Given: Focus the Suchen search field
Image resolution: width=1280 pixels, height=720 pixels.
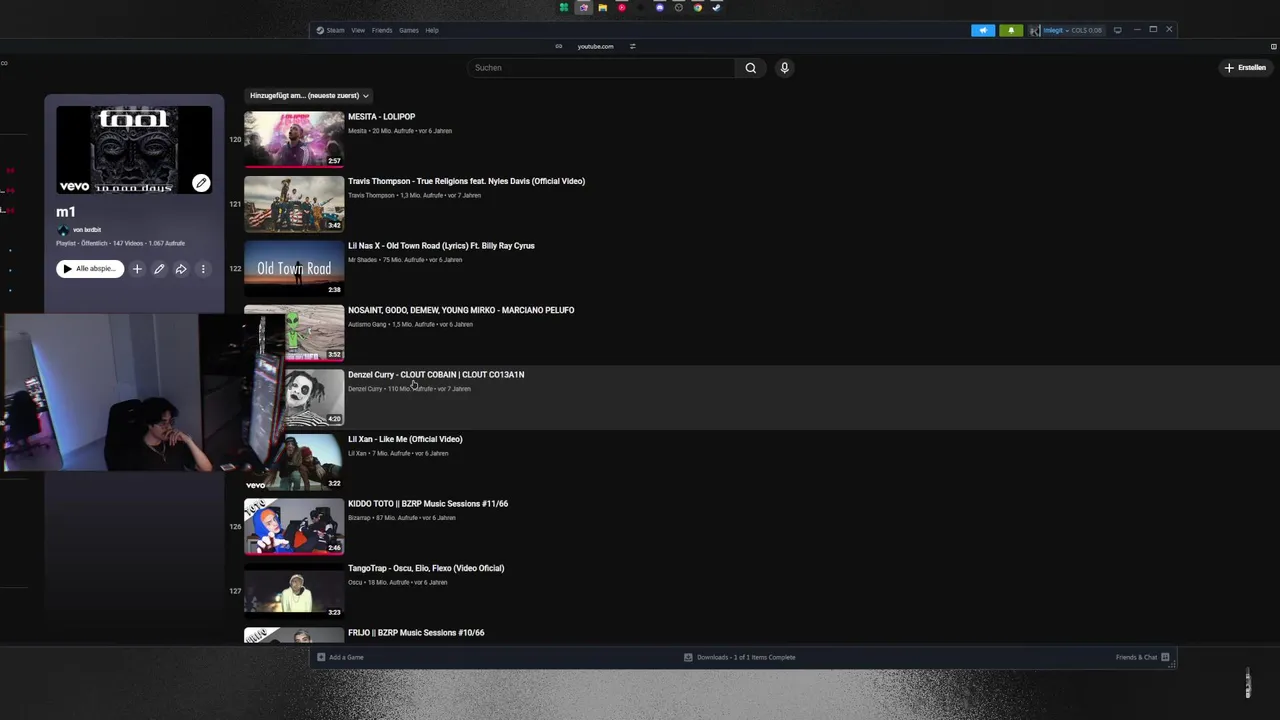Looking at the screenshot, I should (x=601, y=68).
